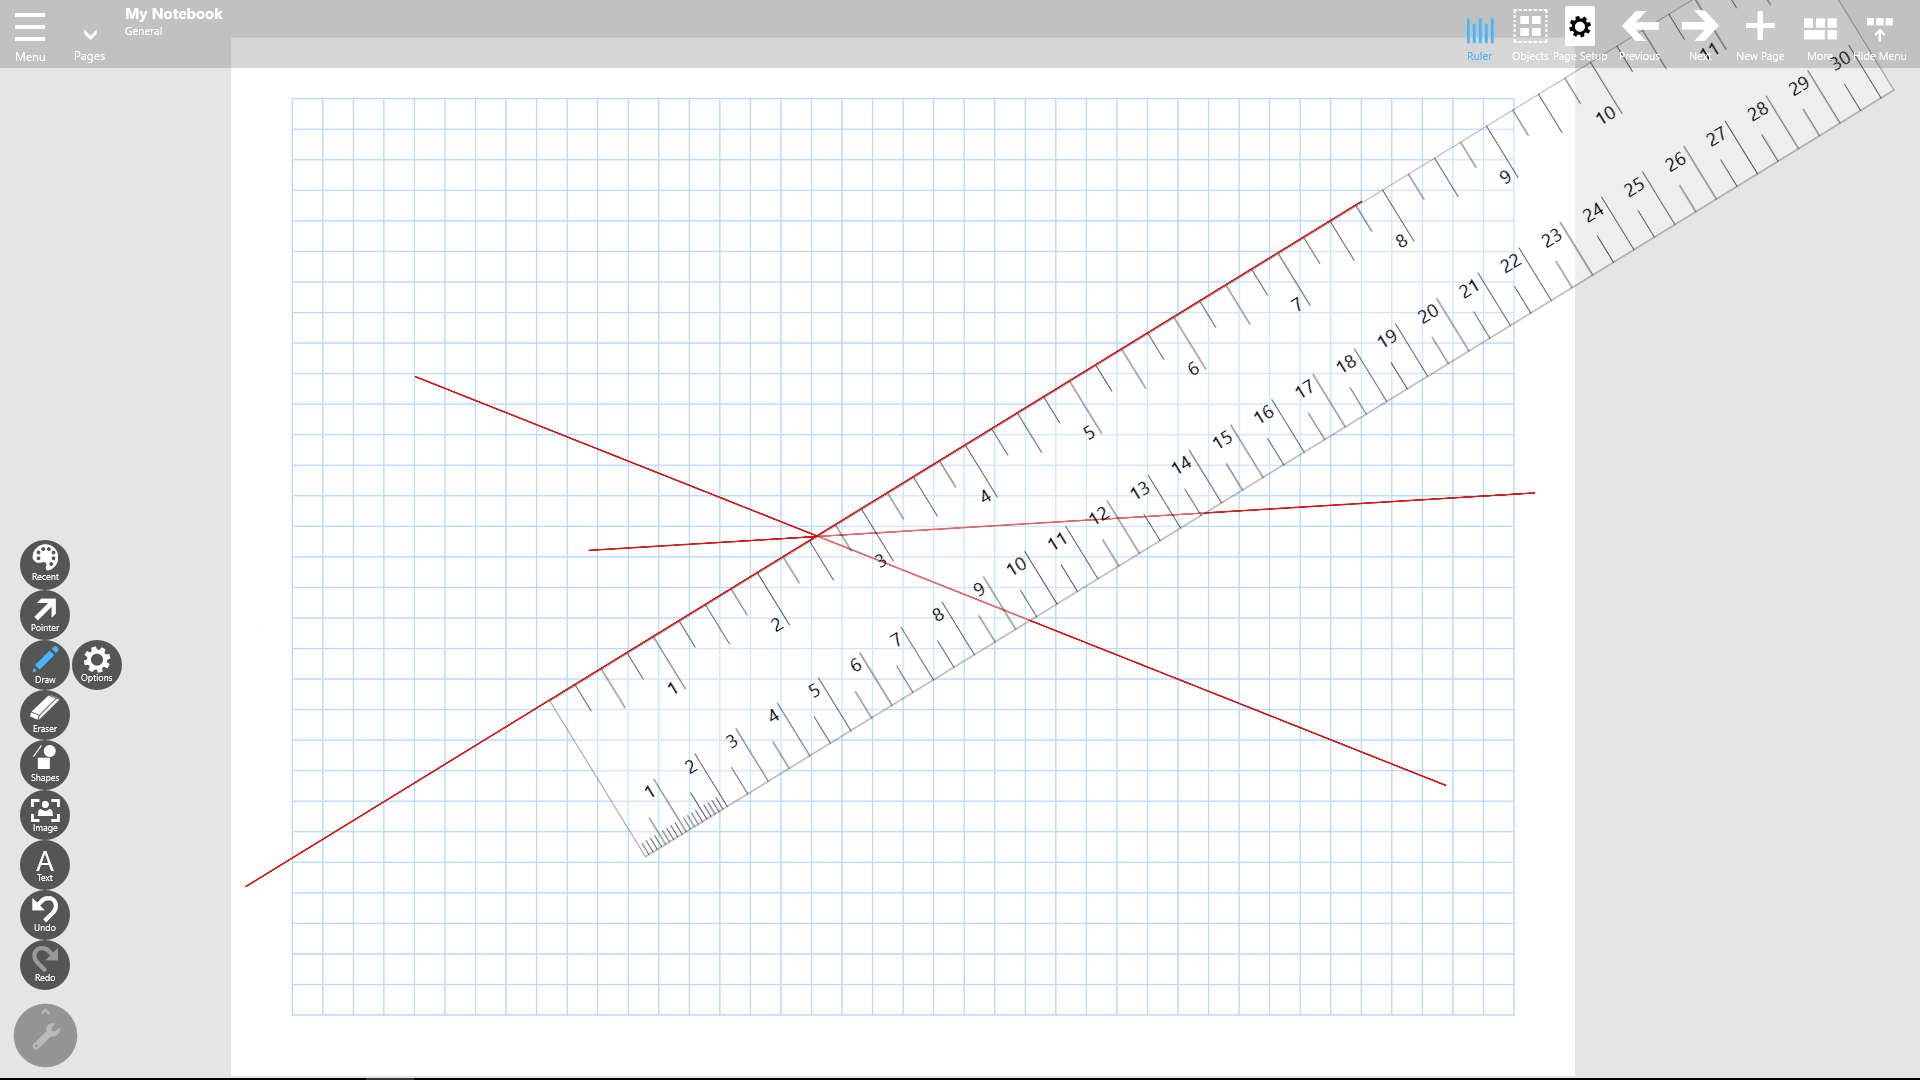Click the New Page button

coord(1759,26)
